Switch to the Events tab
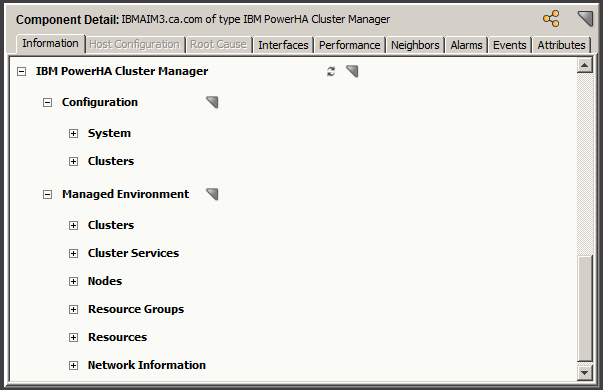Screen dimensions: 603x390 [x=510, y=45]
